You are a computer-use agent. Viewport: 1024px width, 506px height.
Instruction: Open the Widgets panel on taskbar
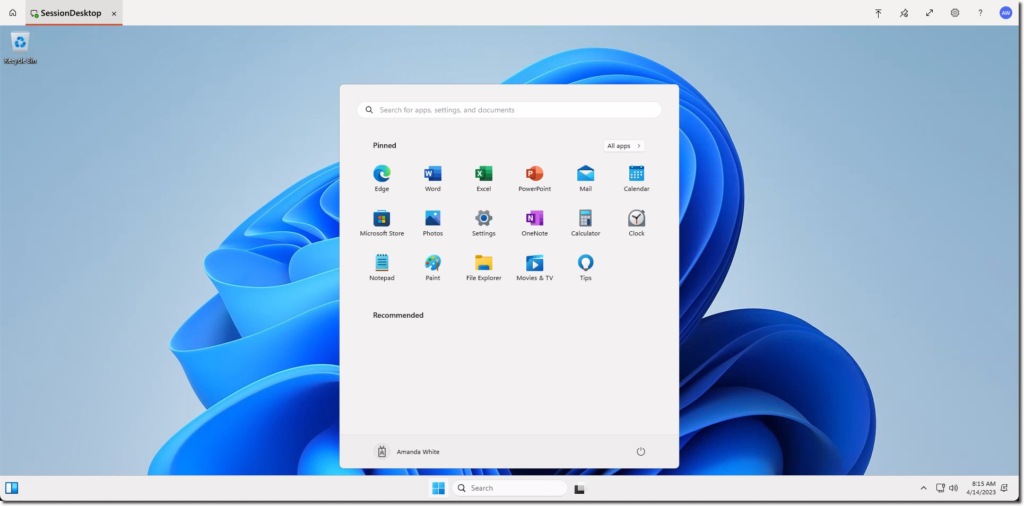click(x=12, y=488)
